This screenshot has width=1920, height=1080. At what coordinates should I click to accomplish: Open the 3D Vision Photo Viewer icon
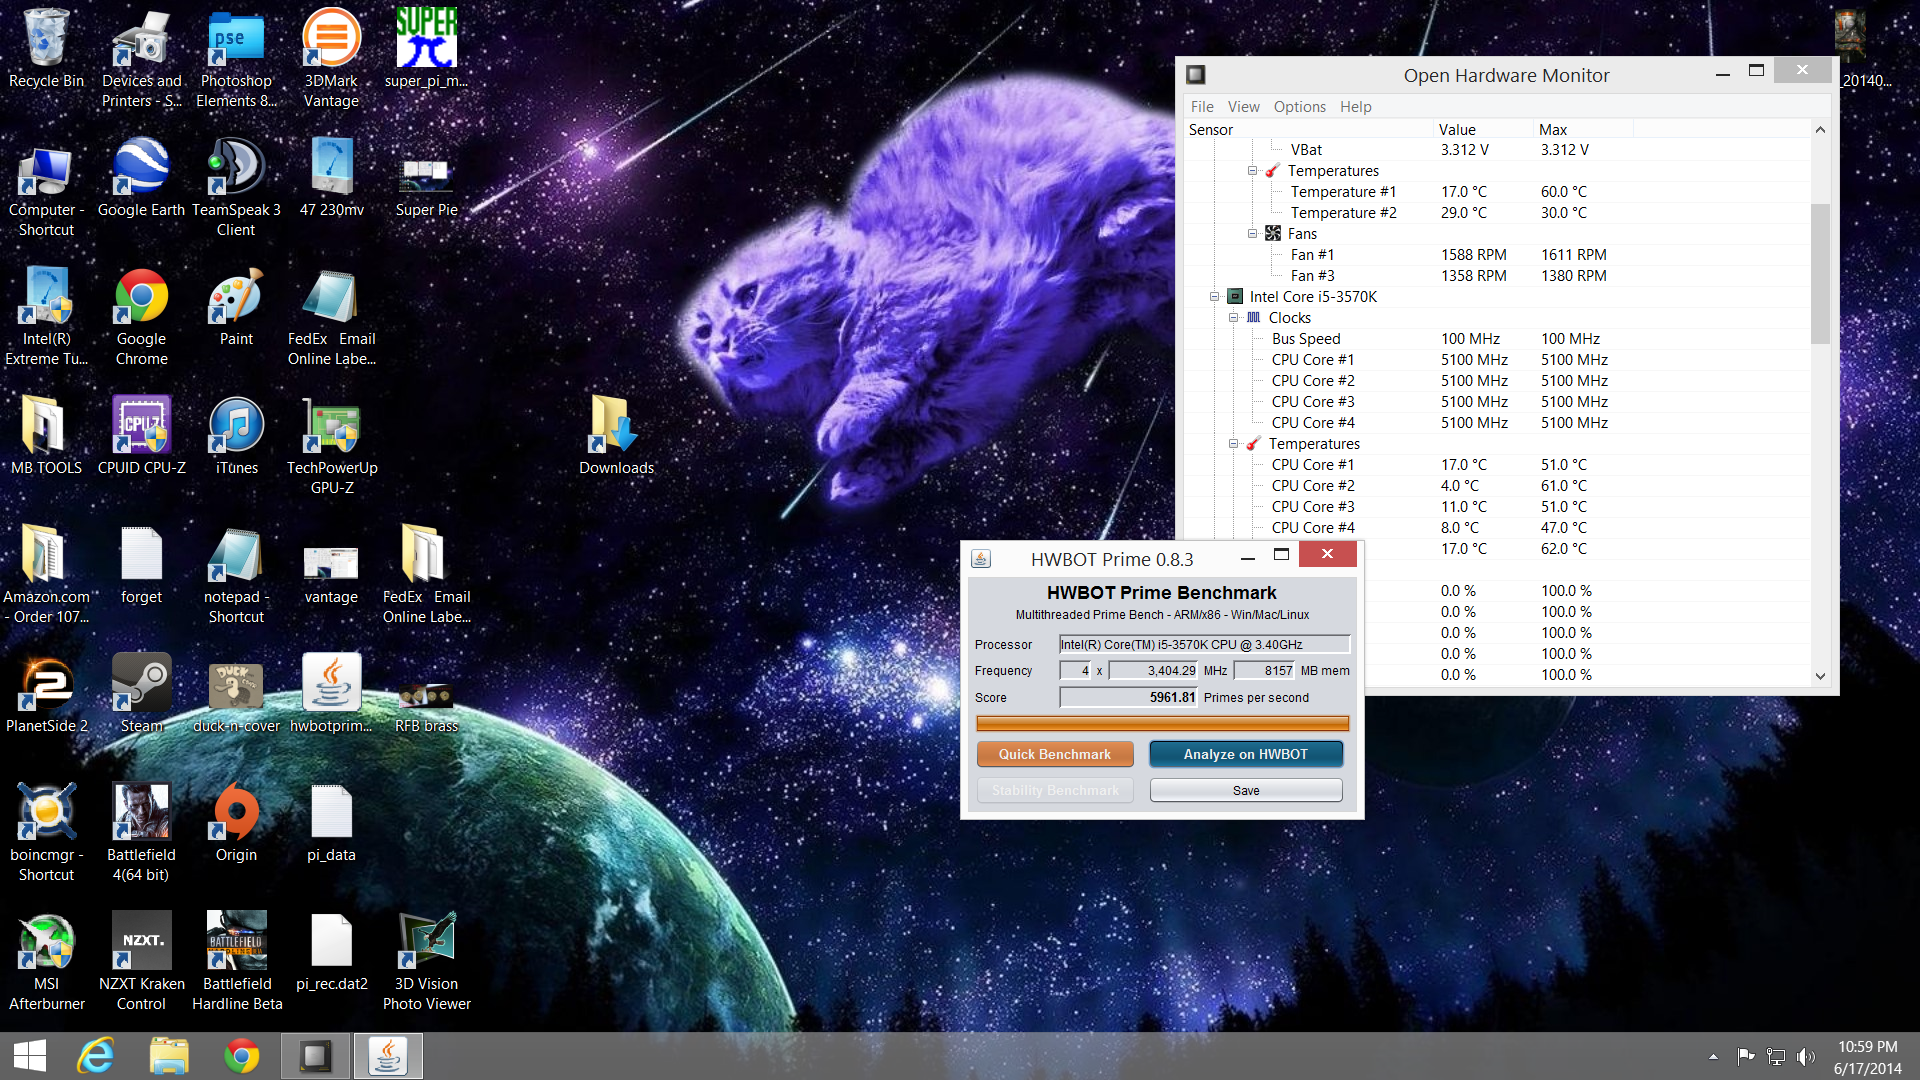pos(426,961)
